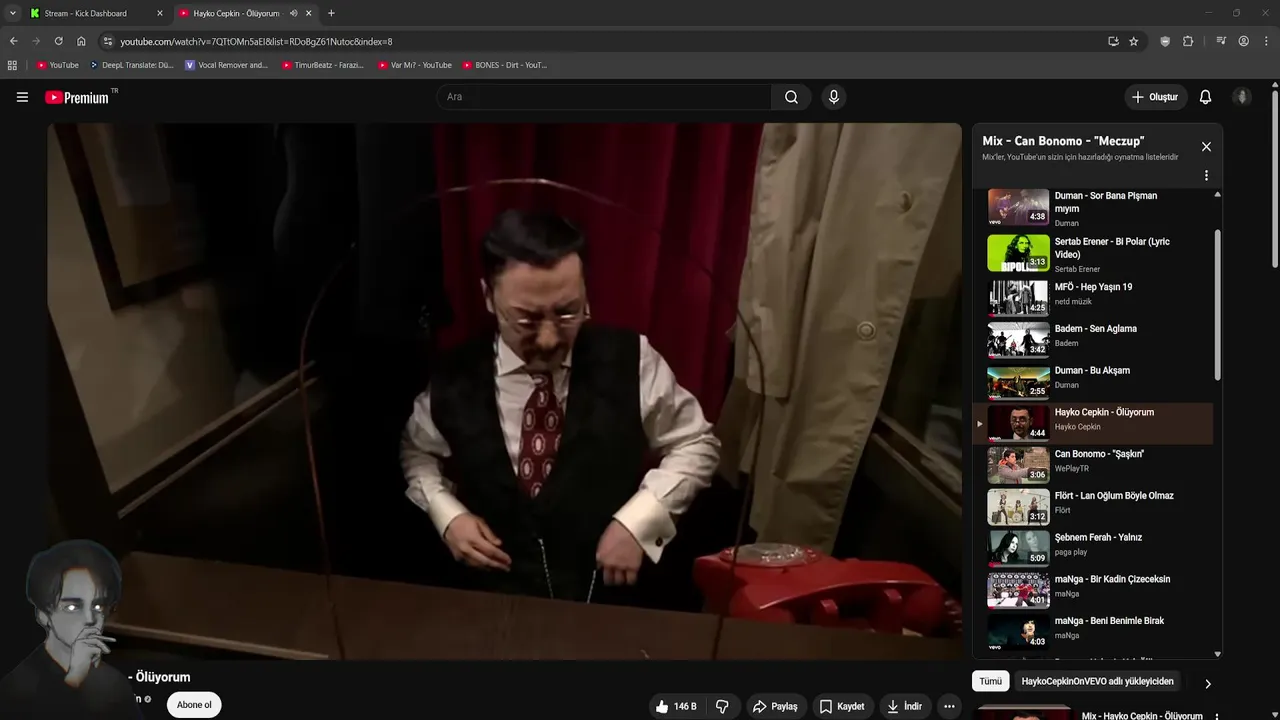Close the Kick Dashboard tab
Viewport: 1280px width, 720px height.
[159, 13]
